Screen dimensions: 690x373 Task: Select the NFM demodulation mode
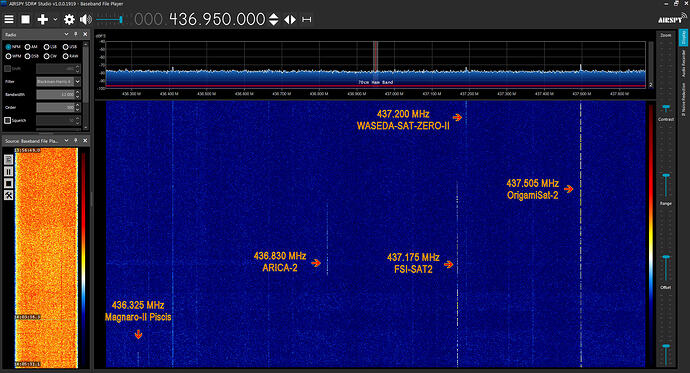pyautogui.click(x=13, y=47)
